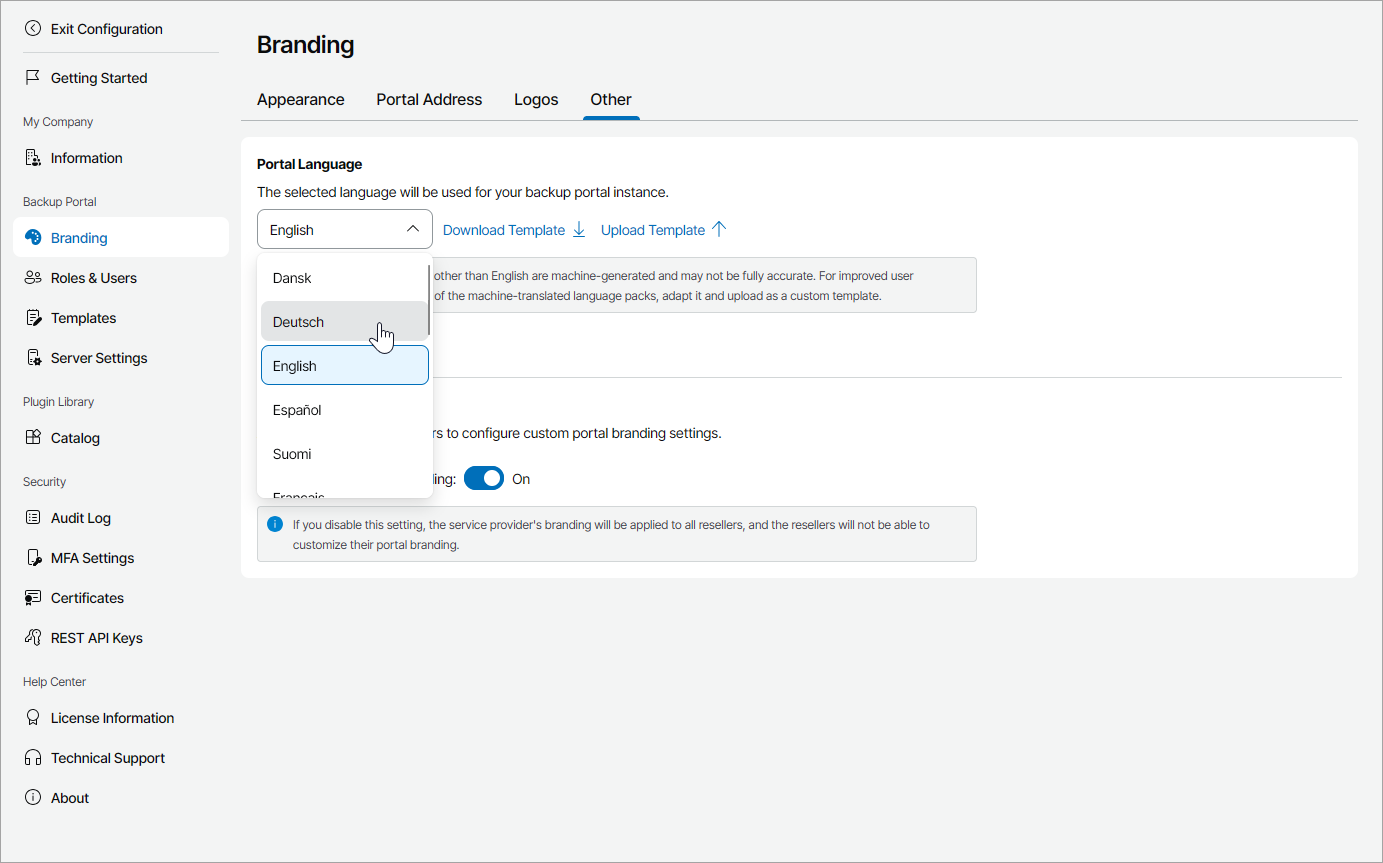Click the REST API Keys key icon
1383x863 pixels.
point(33,638)
